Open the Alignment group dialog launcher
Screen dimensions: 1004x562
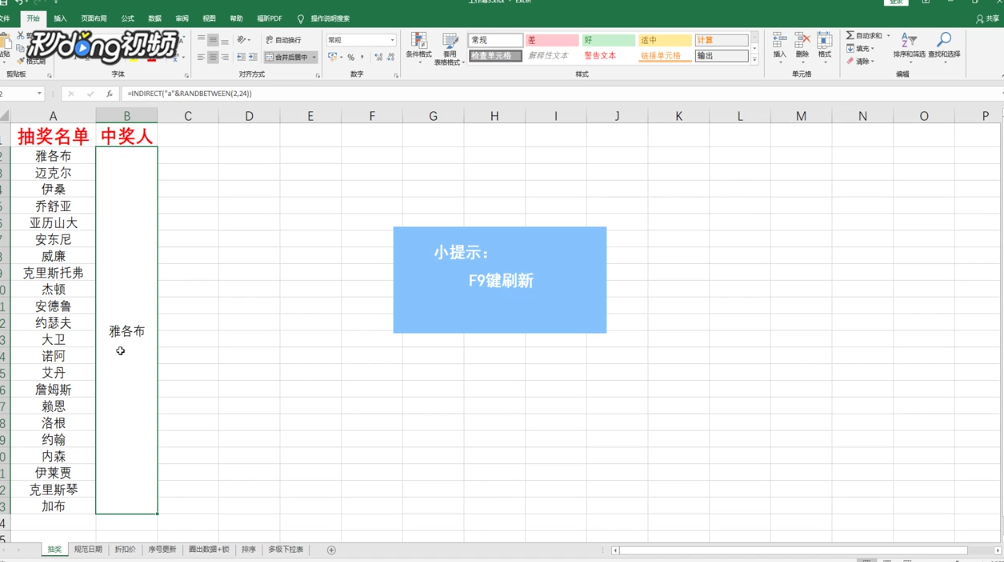pos(318,76)
